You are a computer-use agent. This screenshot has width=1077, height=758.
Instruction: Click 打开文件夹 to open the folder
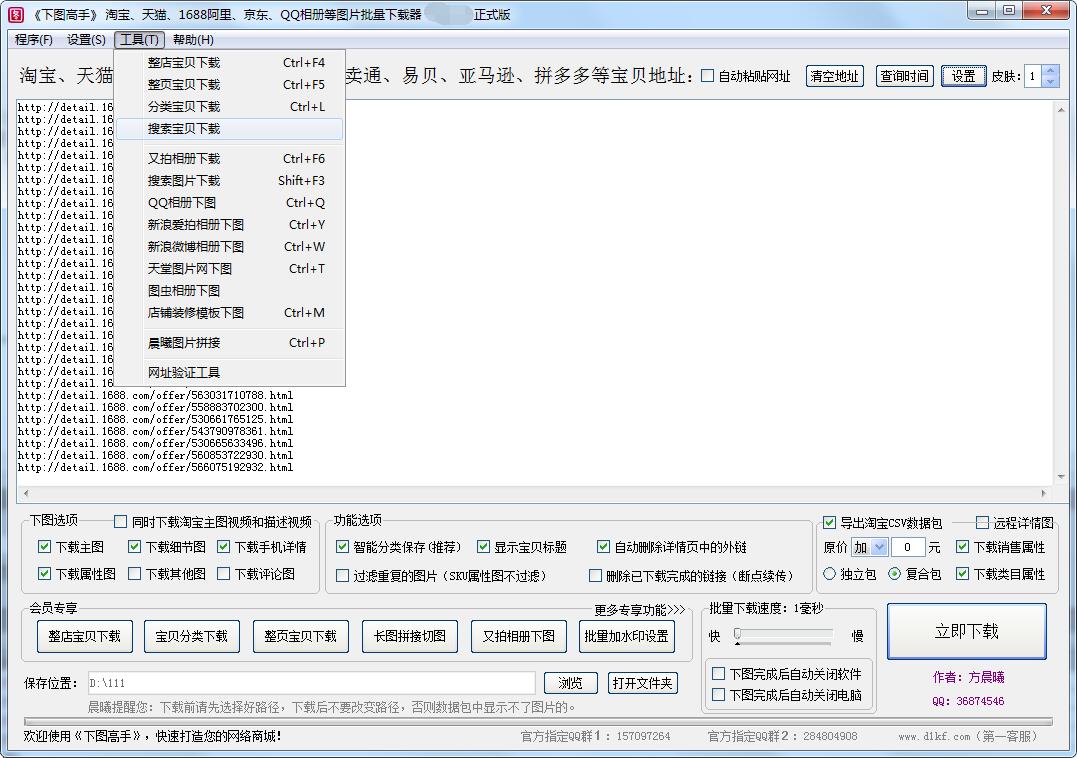[645, 682]
